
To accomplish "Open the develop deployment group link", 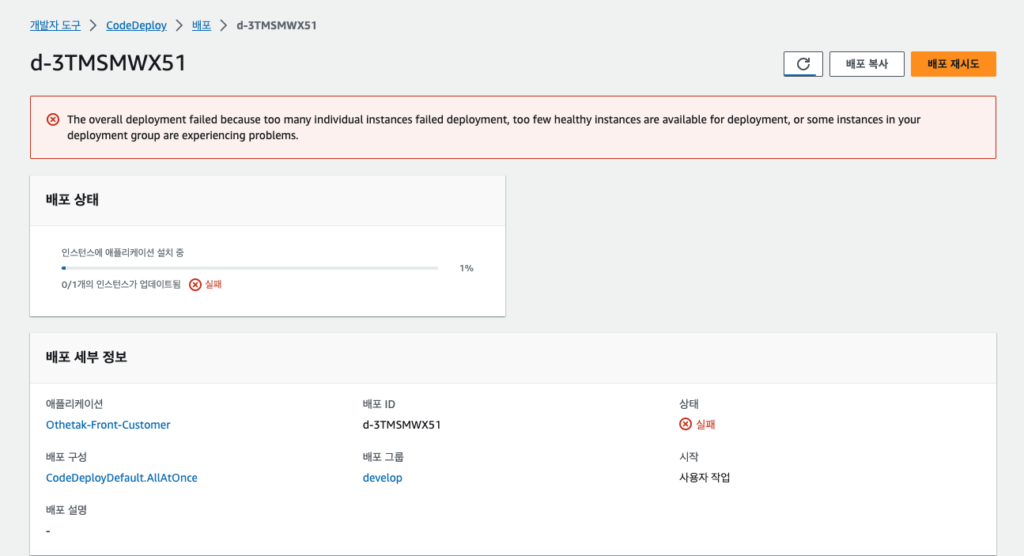I will click(382, 478).
